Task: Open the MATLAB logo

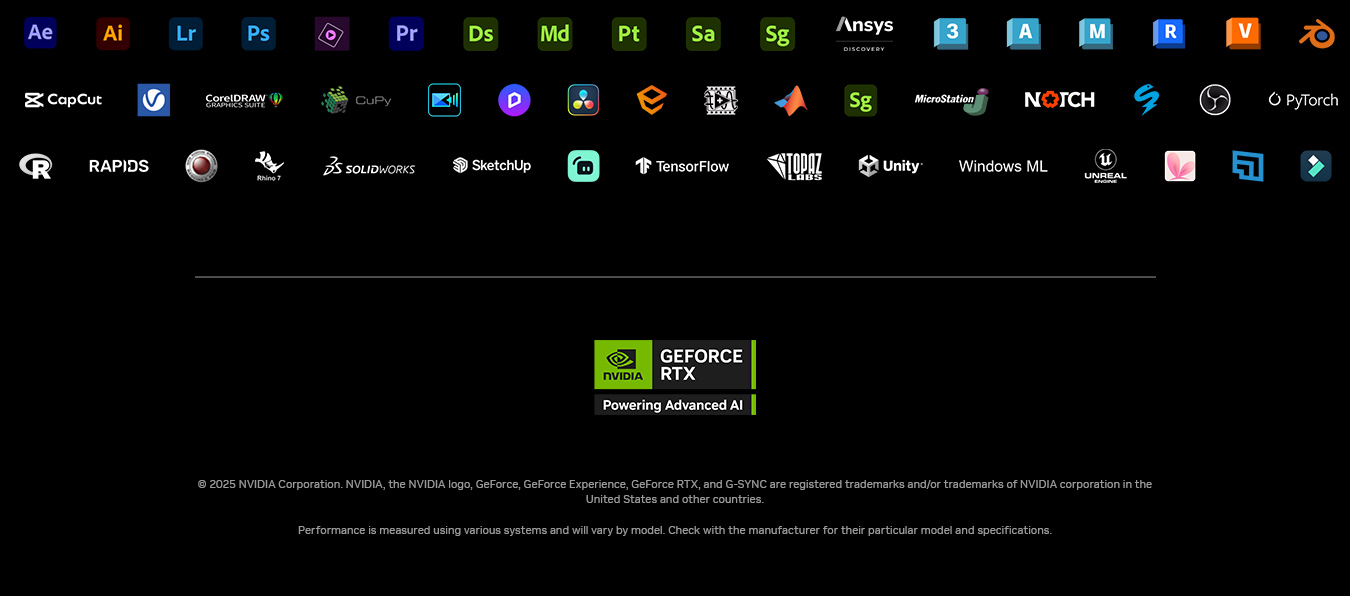Action: 790,100
